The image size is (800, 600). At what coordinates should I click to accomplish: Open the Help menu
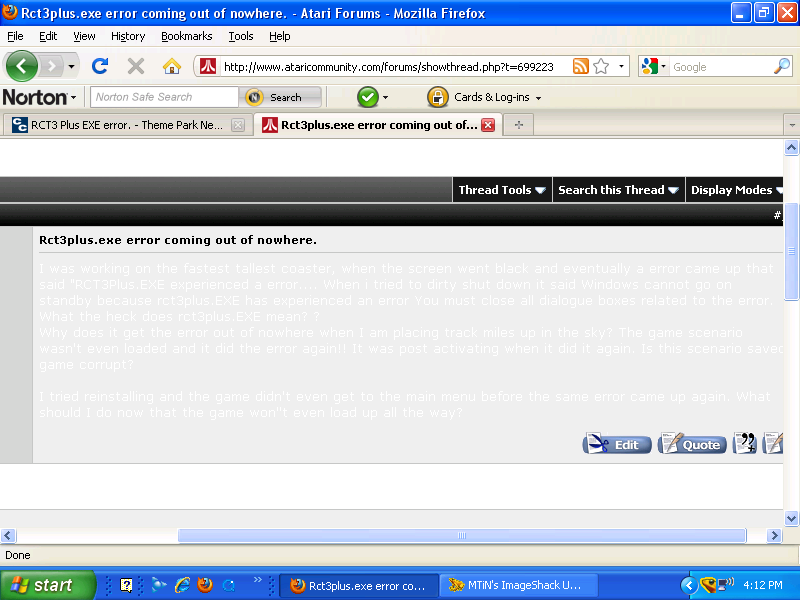coord(280,36)
